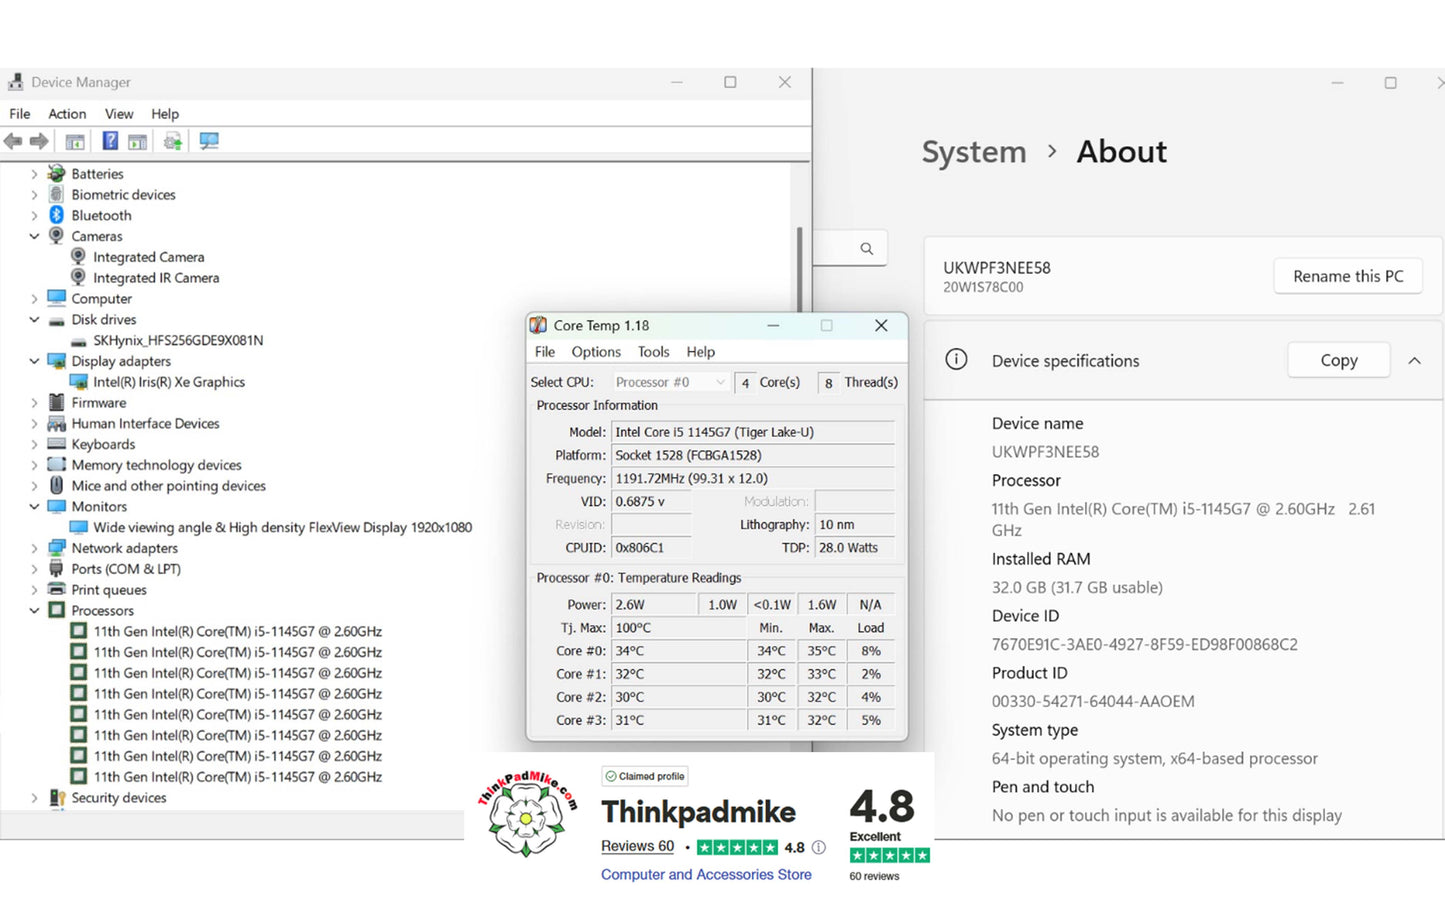Select the Bluetooth category icon
Screen dimensions: 1445x908
coord(57,215)
